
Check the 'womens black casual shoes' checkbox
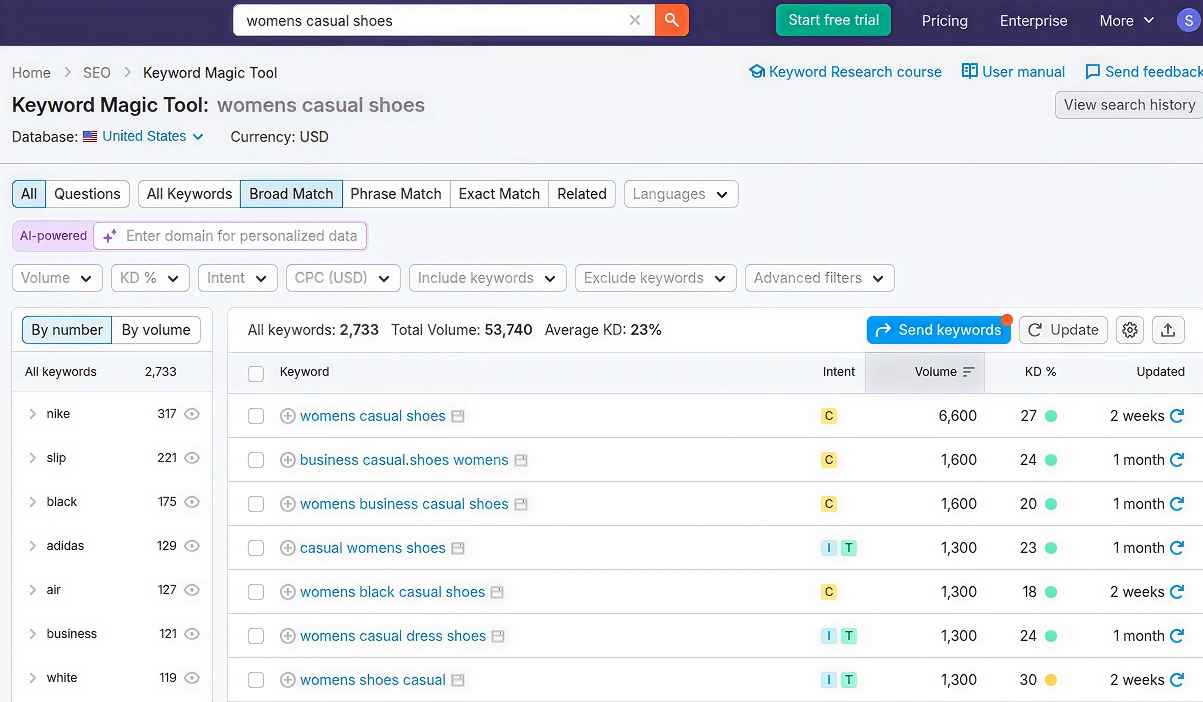[256, 592]
